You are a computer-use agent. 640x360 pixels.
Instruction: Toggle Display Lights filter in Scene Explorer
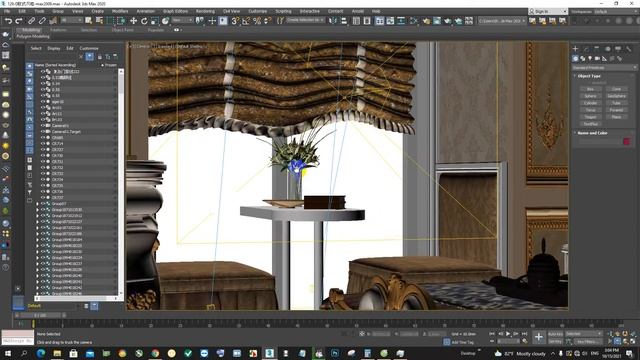[29, 81]
